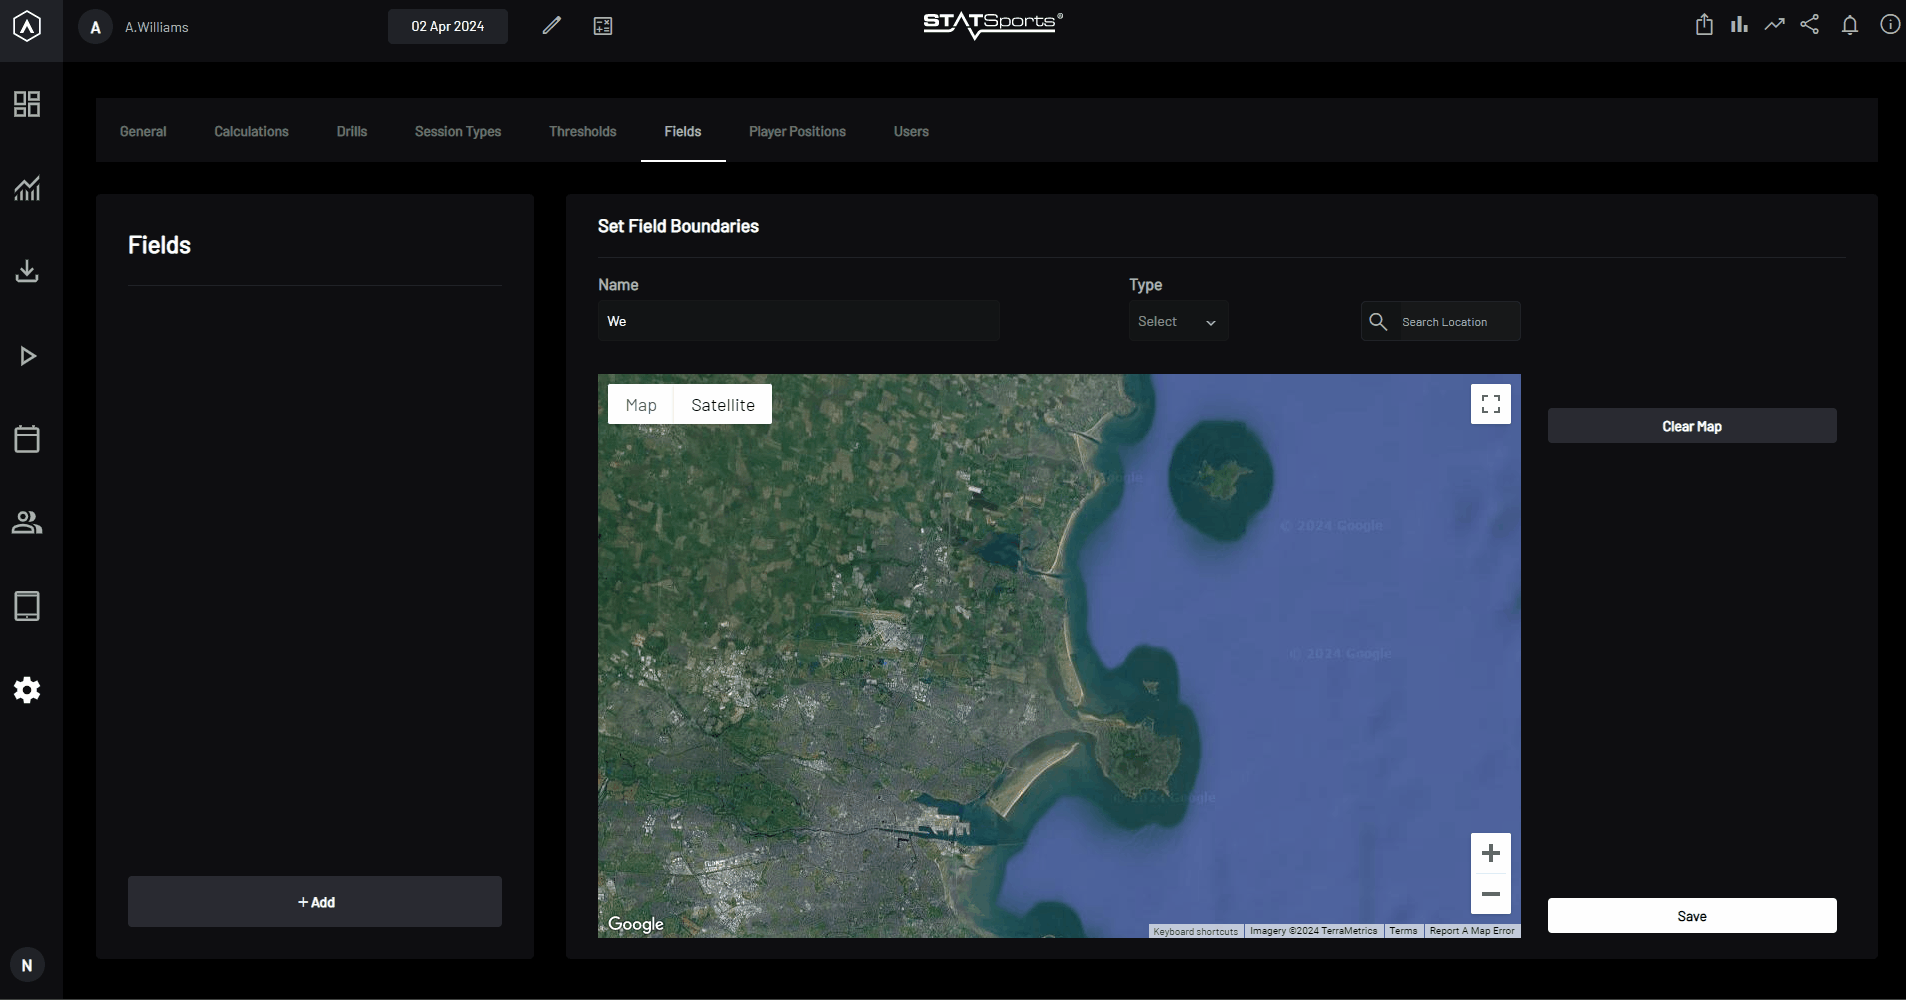1906x1000 pixels.
Task: Toggle fullscreen view on the map
Action: click(1491, 404)
